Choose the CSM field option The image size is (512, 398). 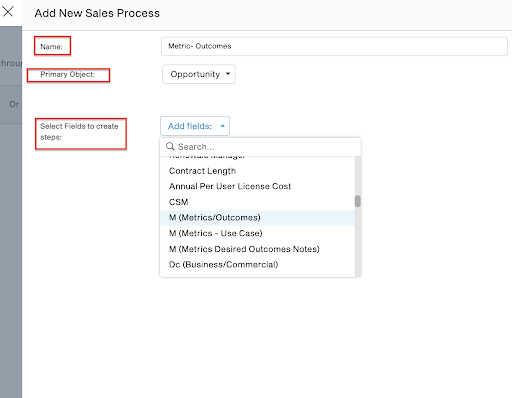pos(257,202)
